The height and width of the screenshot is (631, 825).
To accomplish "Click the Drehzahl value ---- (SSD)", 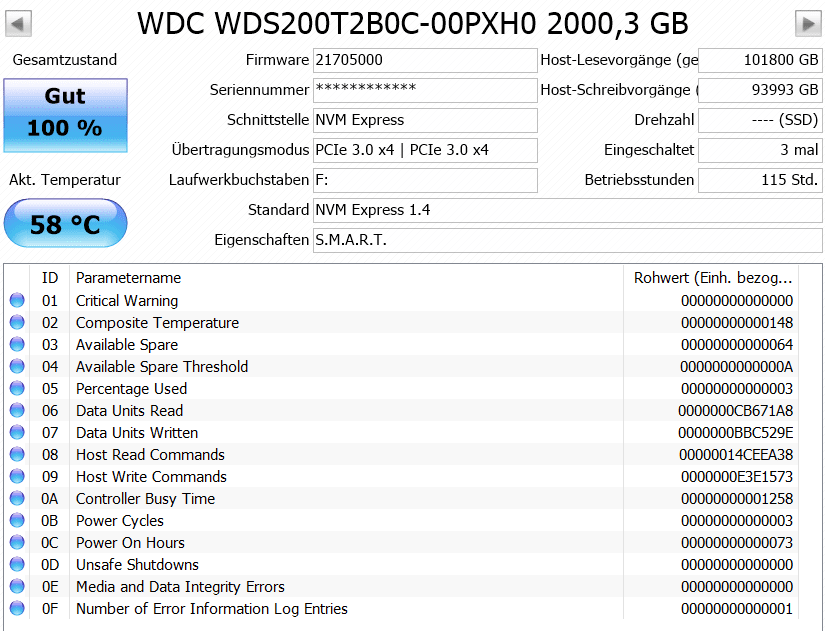I will point(760,121).
